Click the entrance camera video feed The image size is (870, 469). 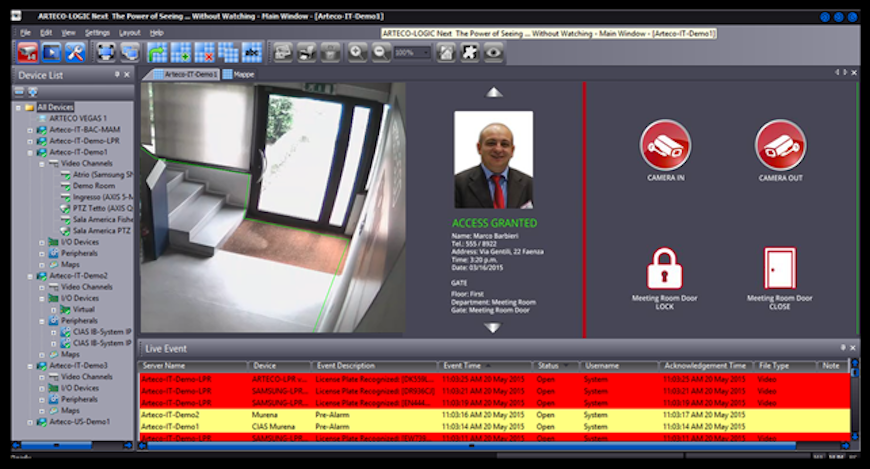coord(272,208)
